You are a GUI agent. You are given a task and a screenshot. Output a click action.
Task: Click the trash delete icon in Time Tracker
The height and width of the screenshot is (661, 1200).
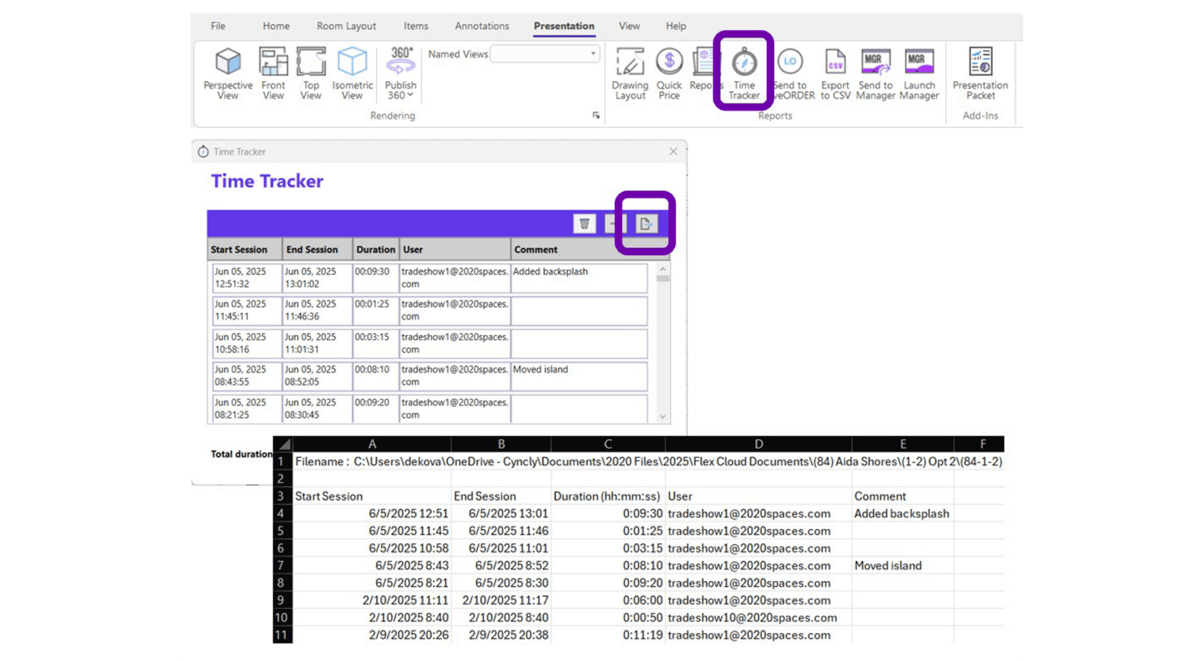[x=584, y=224]
